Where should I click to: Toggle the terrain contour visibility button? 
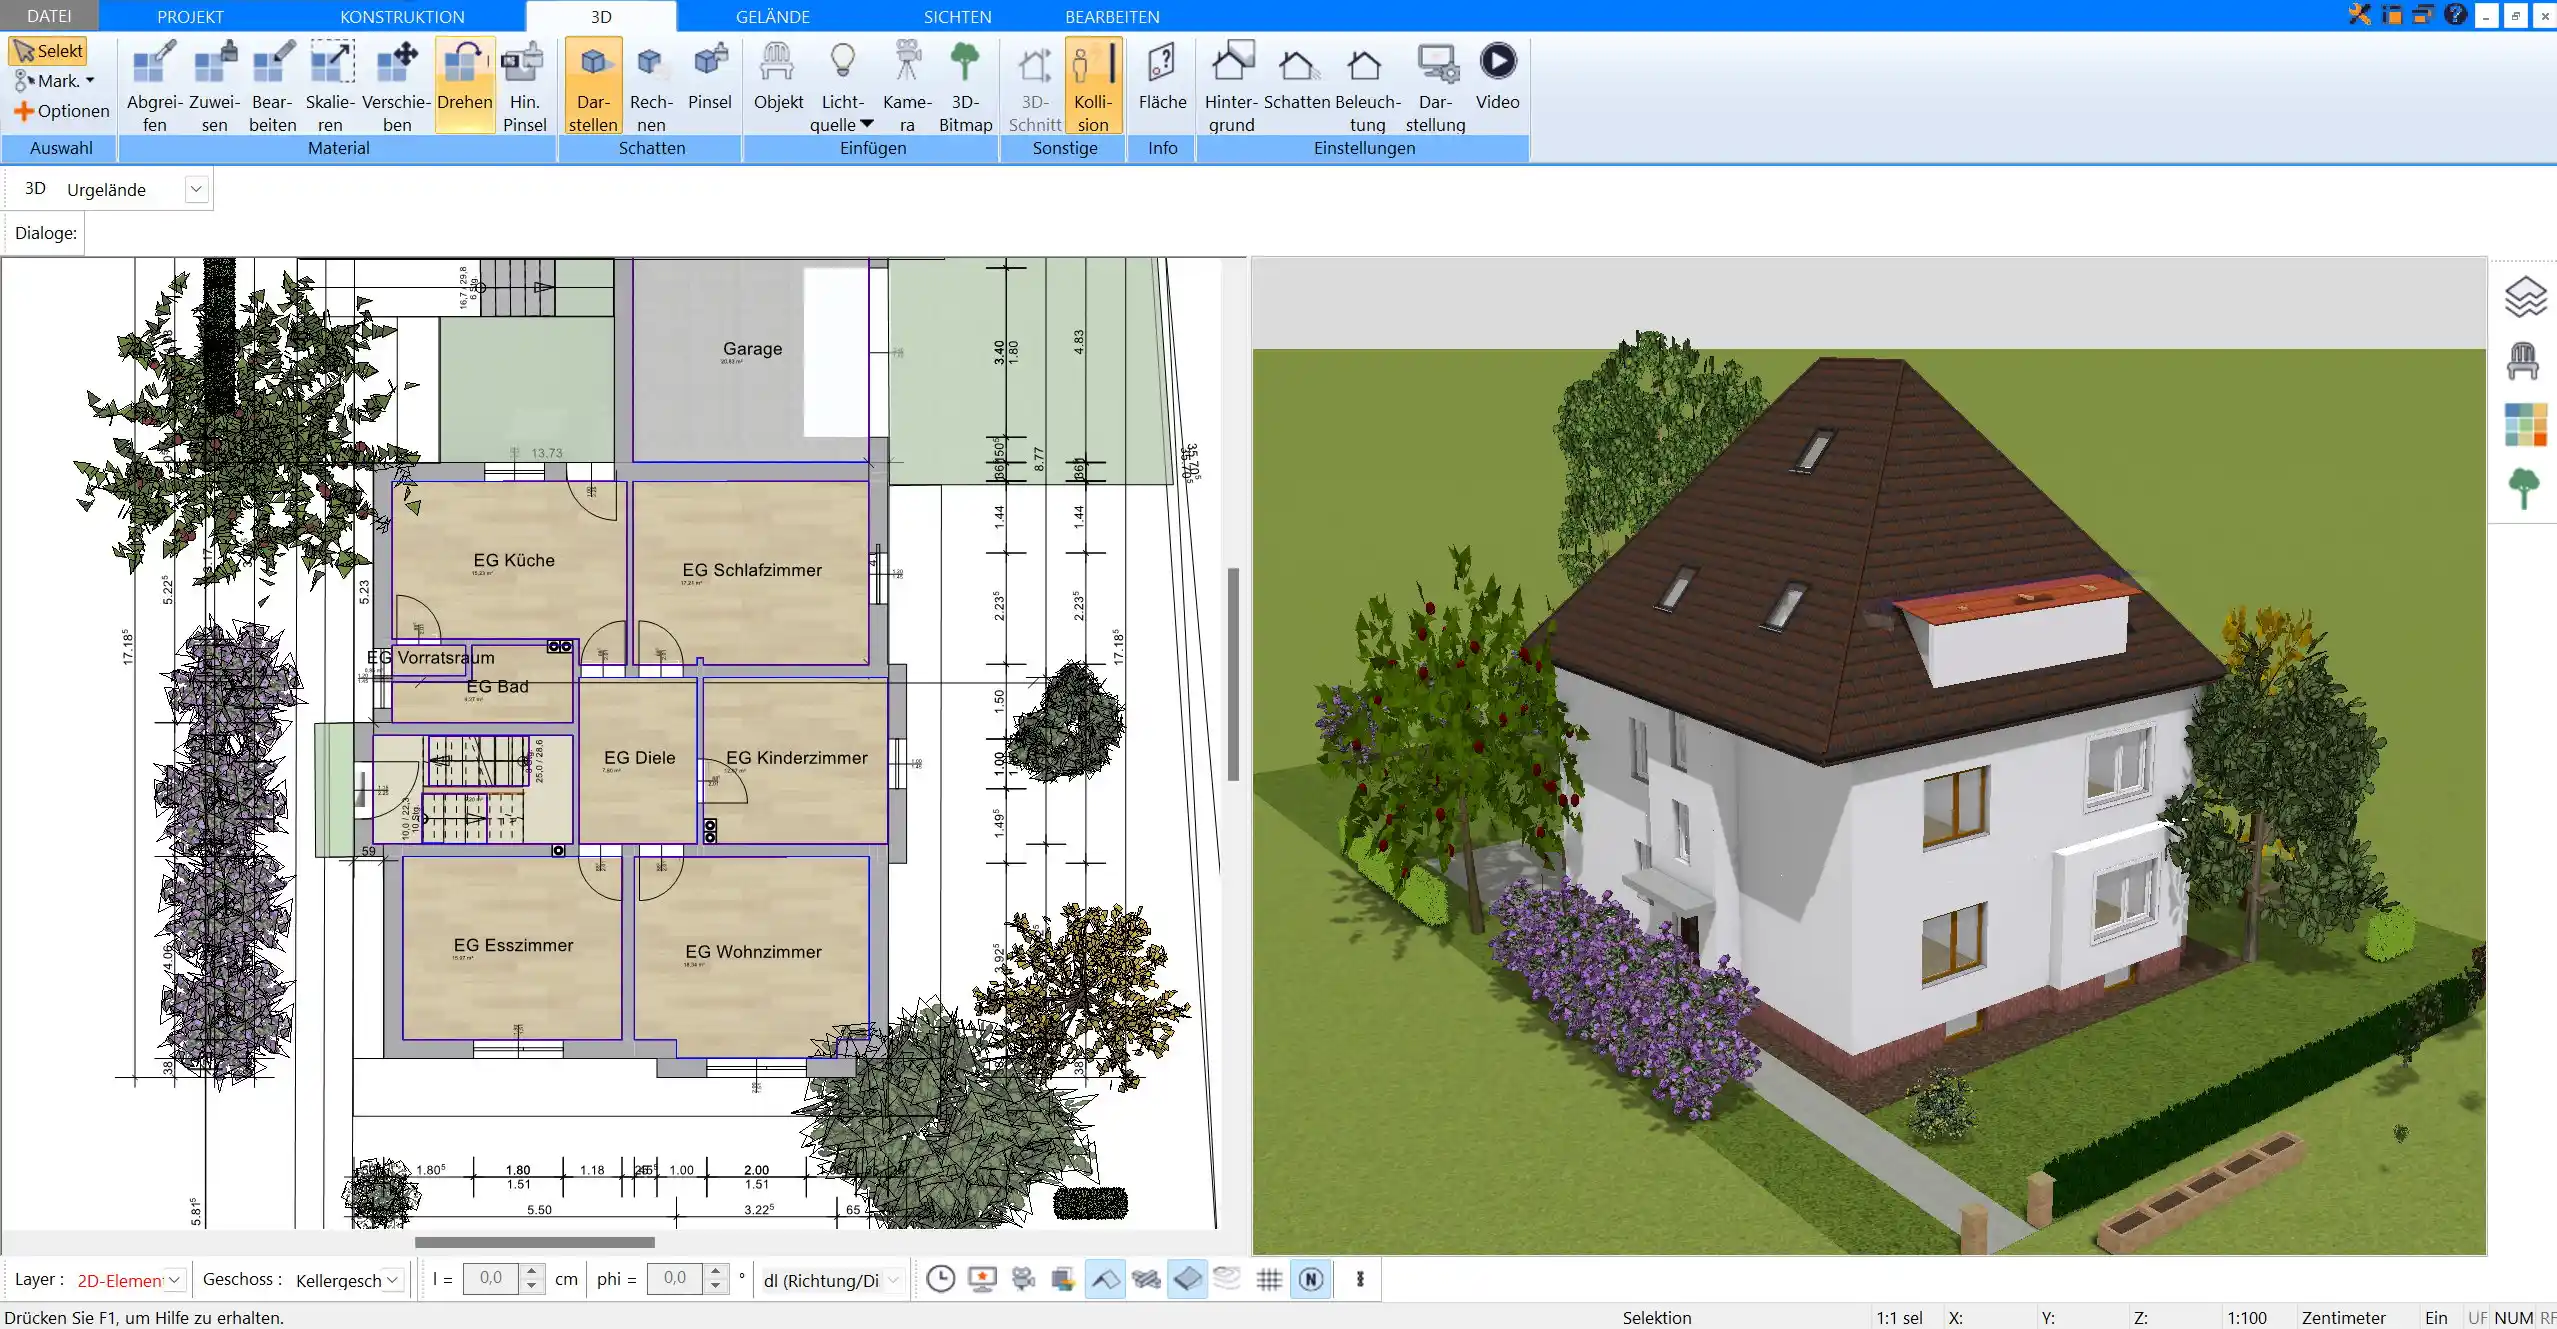point(1227,1279)
